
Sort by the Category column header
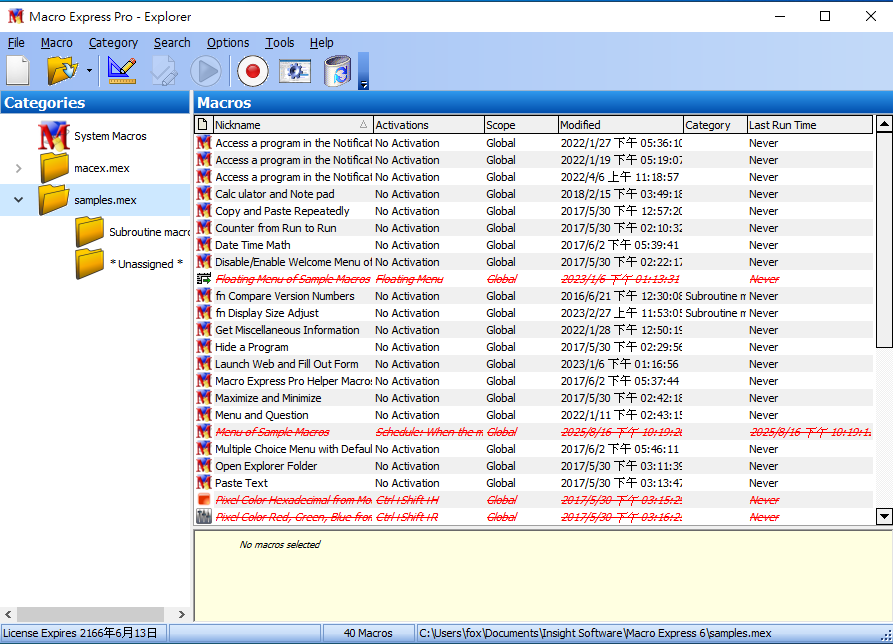(x=715, y=125)
